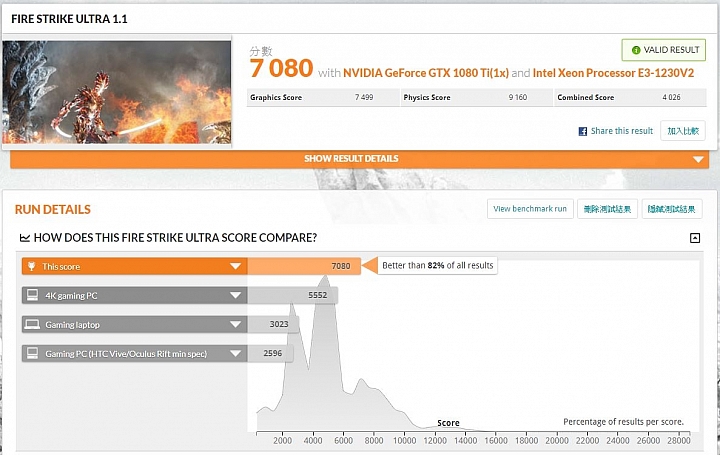Click the Physics Score value 9 160

[x=518, y=97]
